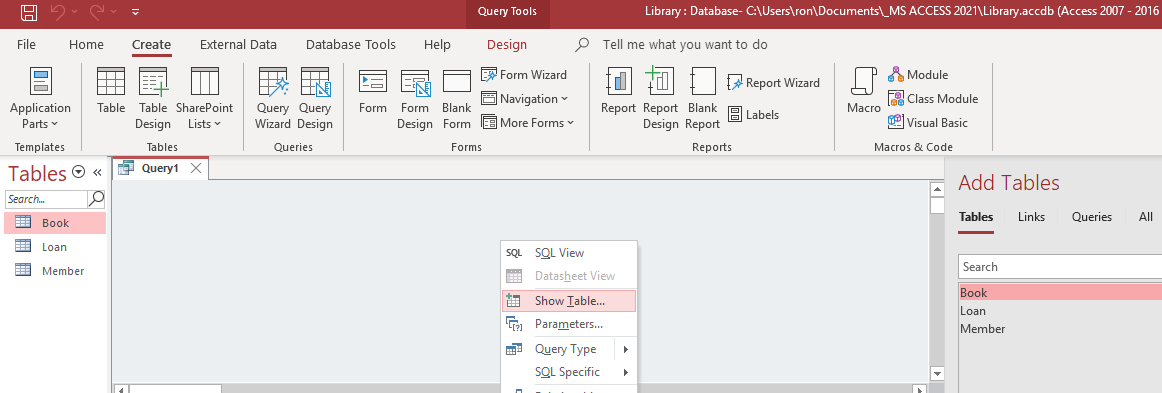Start the Form Wizard
The image size is (1162, 393).
524,75
